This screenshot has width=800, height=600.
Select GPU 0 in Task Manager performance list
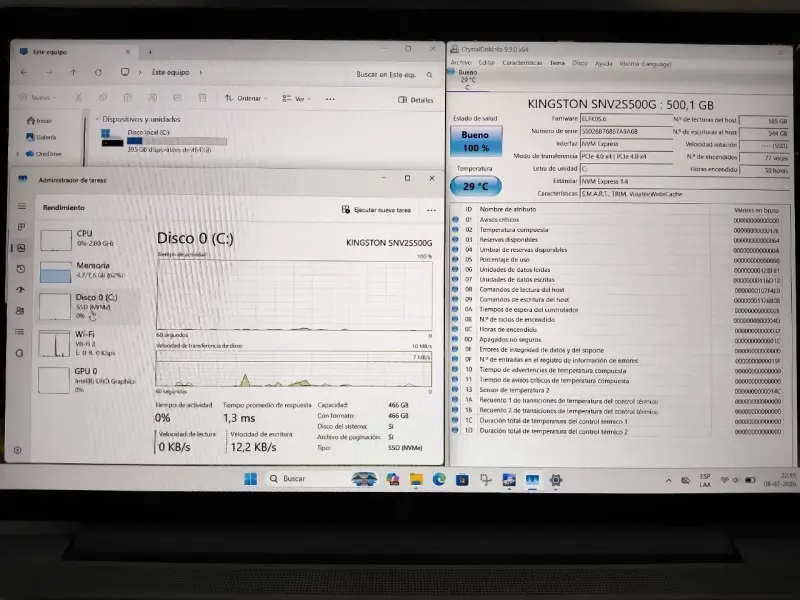[88, 380]
